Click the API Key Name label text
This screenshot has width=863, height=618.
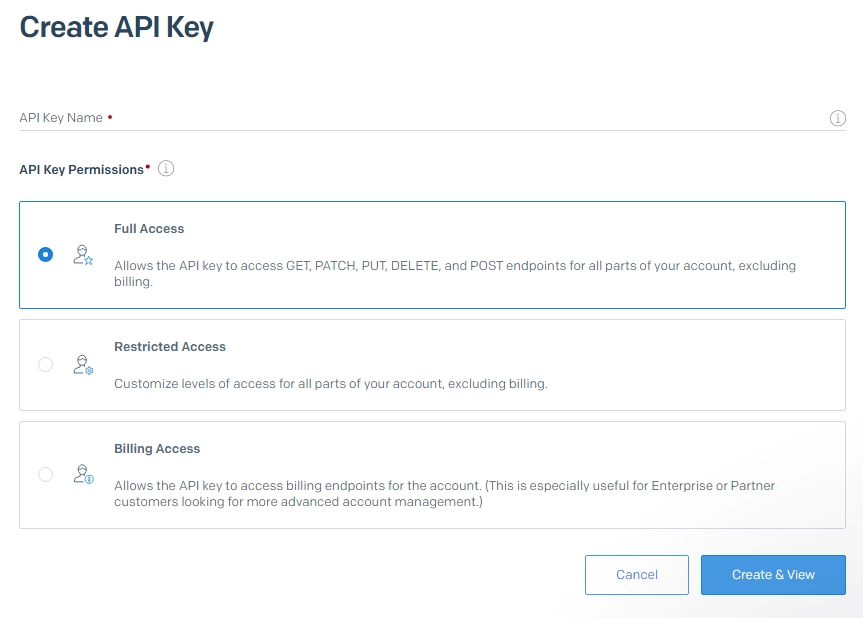tap(61, 118)
